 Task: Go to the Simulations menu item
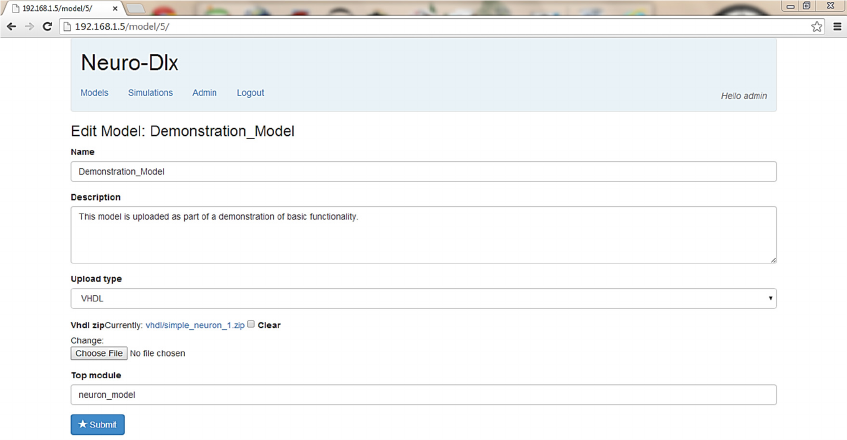(x=150, y=93)
